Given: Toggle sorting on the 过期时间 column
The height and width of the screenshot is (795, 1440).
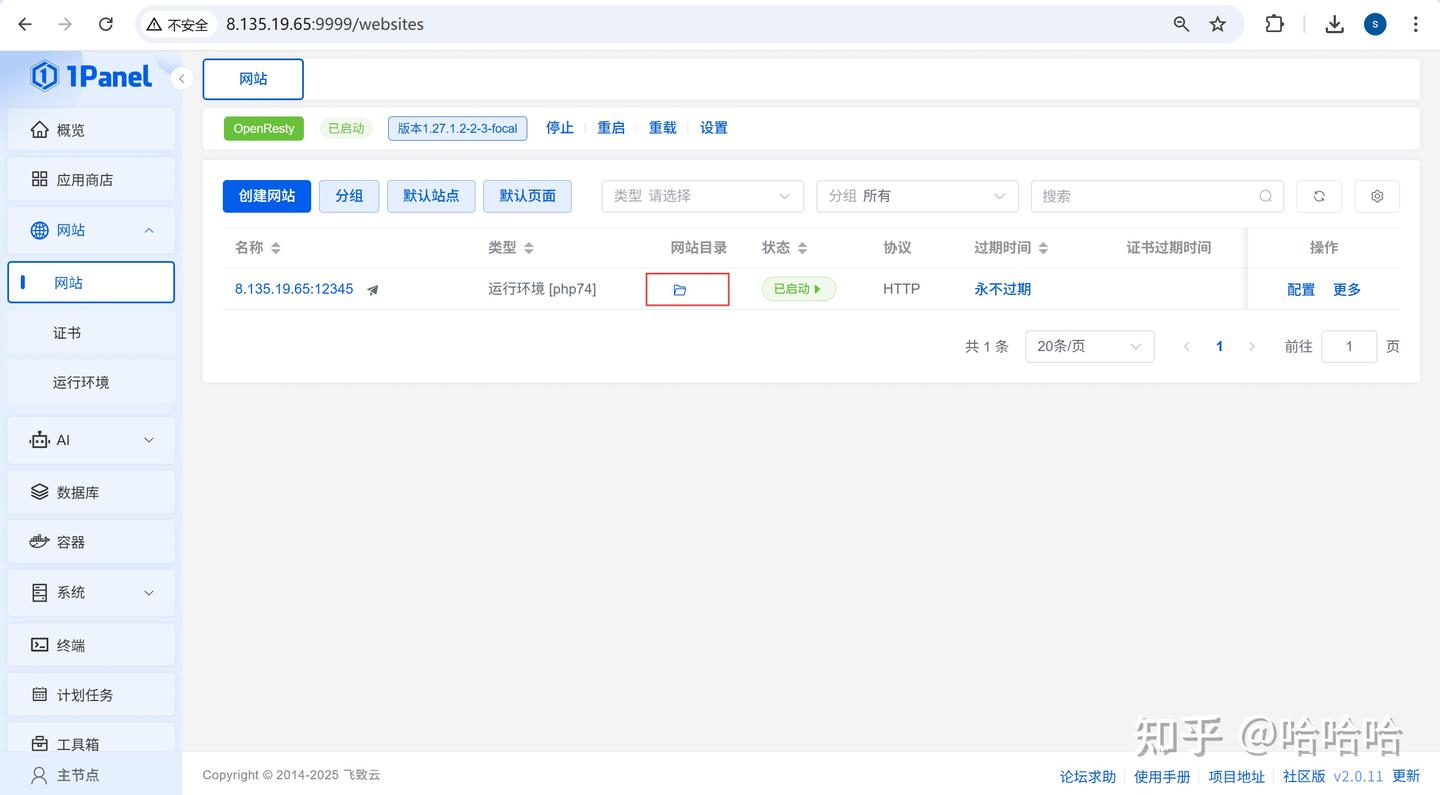Looking at the screenshot, I should pos(1042,247).
